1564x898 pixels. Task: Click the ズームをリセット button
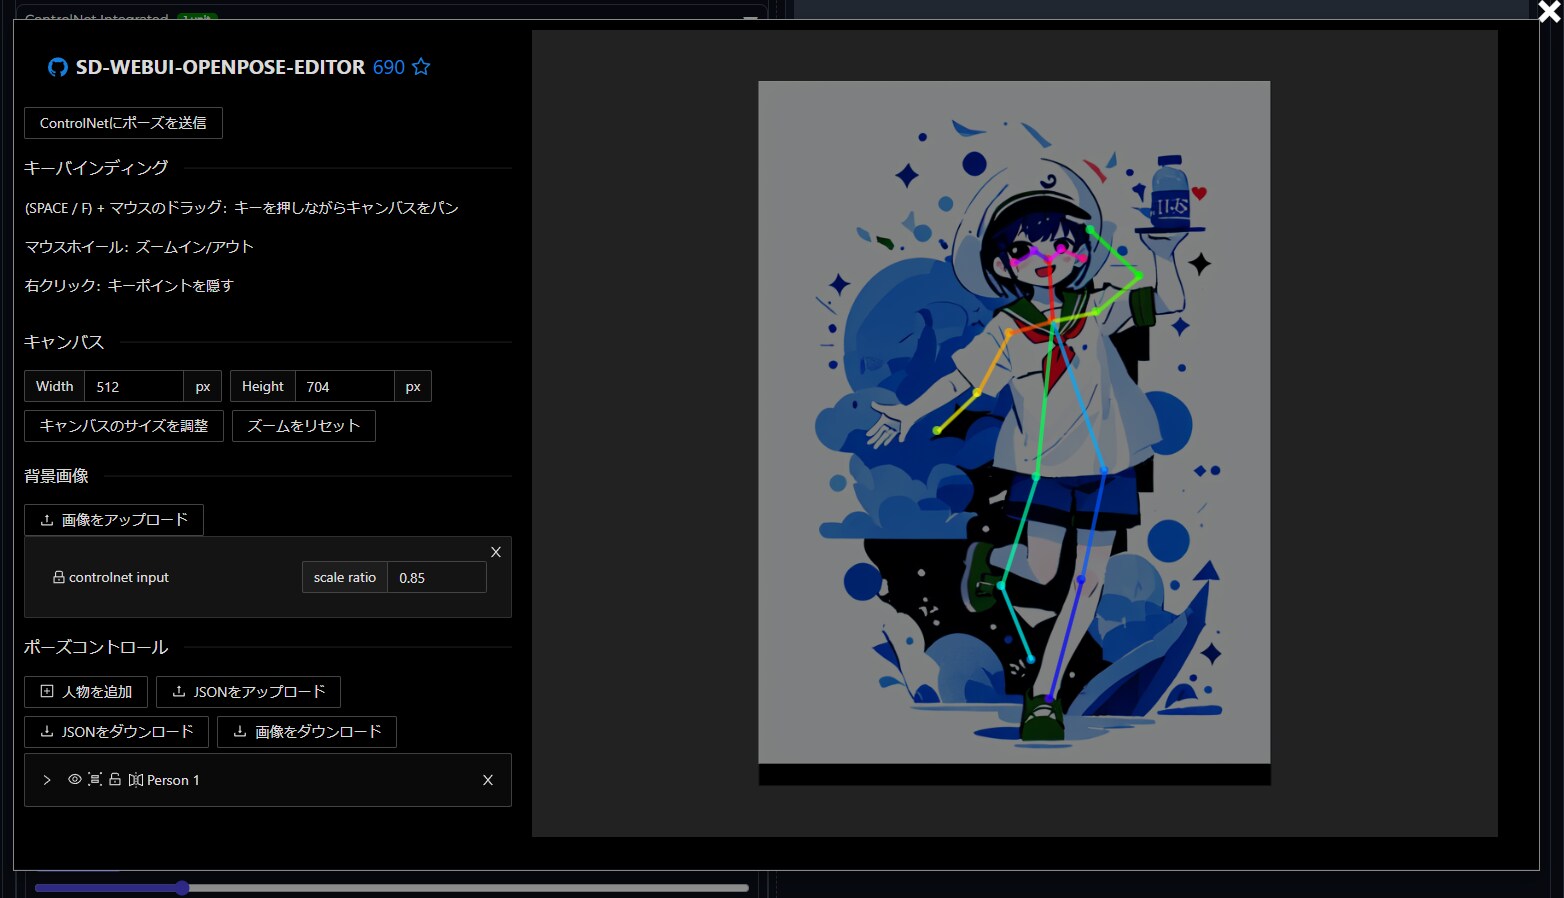[303, 426]
